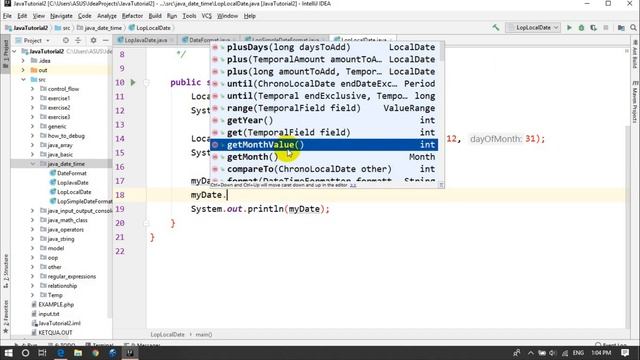Open File Explorer from taskbar
This screenshot has width=640, height=360.
click(78, 353)
